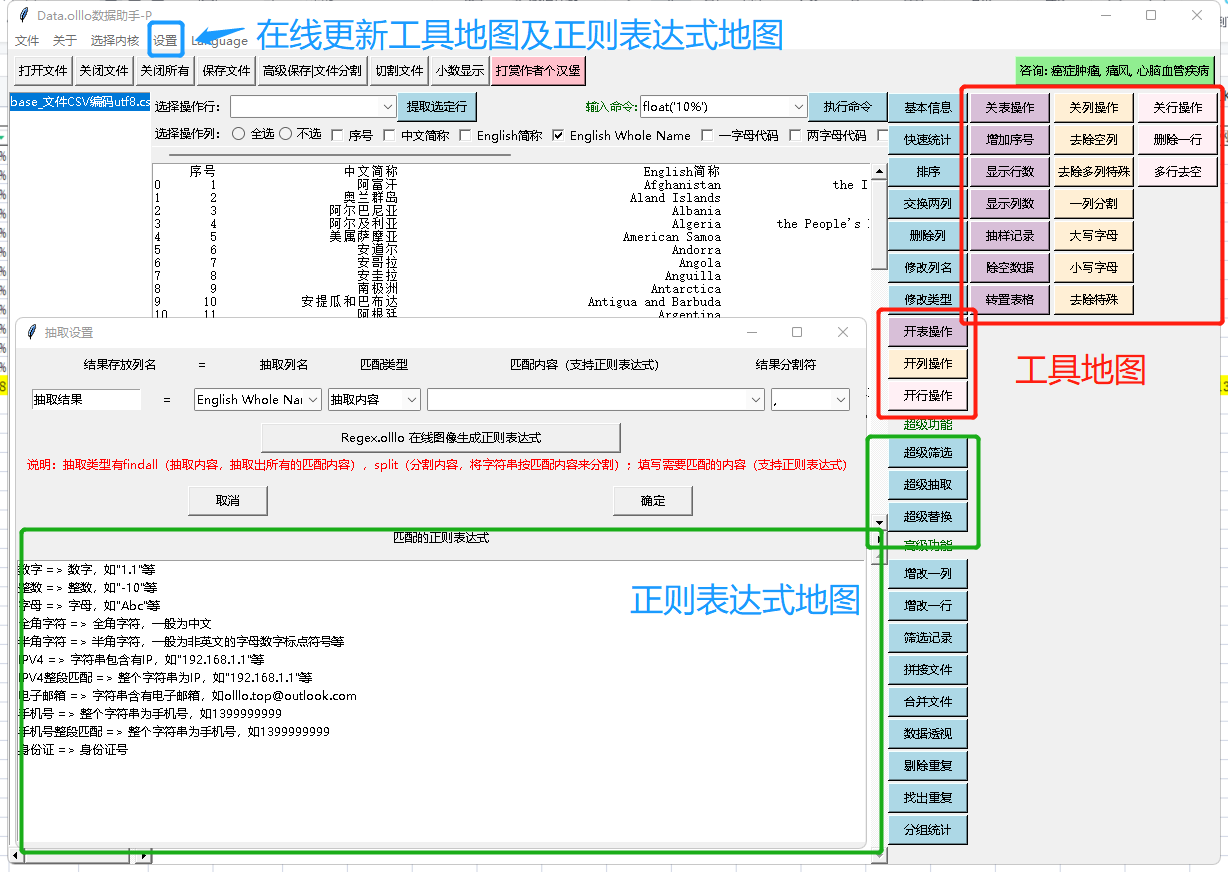
Task: Click the 转置表格 button
Action: coord(1009,300)
